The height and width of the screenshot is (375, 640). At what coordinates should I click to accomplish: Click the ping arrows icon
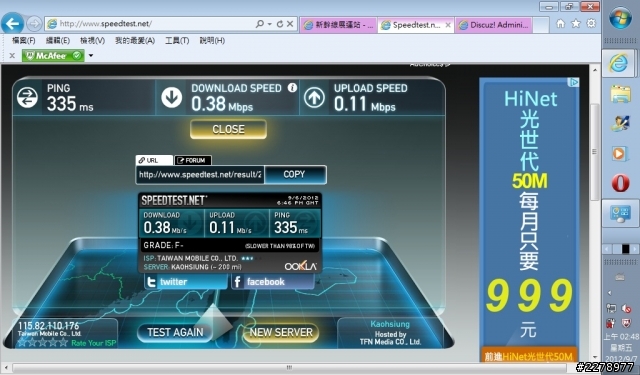pyautogui.click(x=27, y=98)
